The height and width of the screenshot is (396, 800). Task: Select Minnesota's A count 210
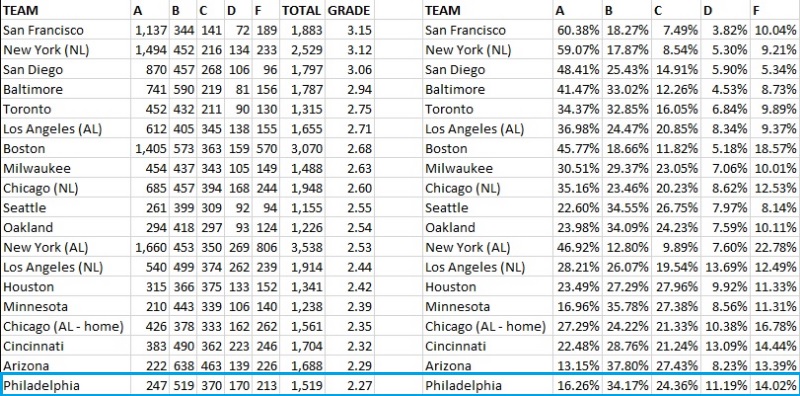point(156,307)
